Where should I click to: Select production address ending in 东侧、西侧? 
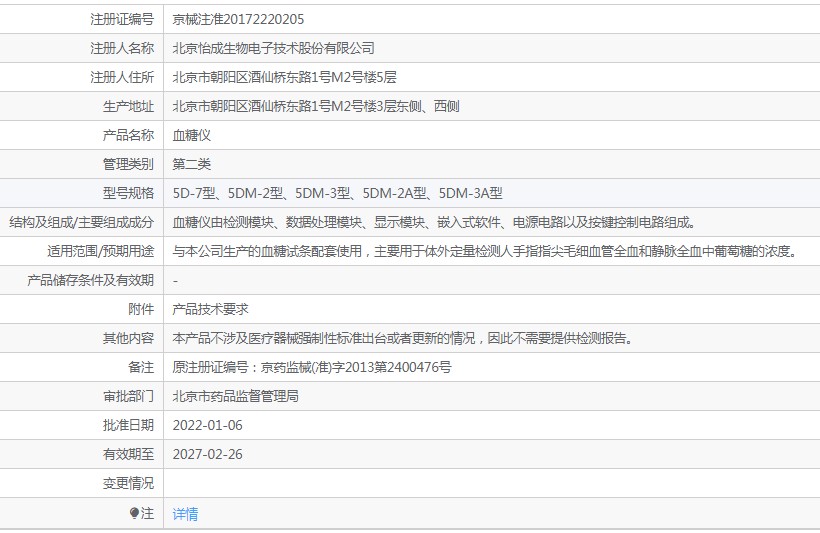coord(316,106)
